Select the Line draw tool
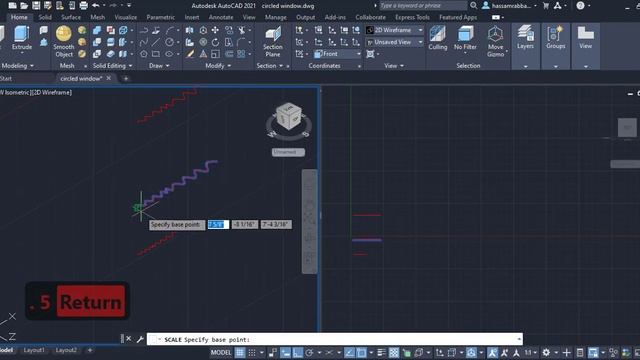The height and width of the screenshot is (360, 640). click(156, 42)
